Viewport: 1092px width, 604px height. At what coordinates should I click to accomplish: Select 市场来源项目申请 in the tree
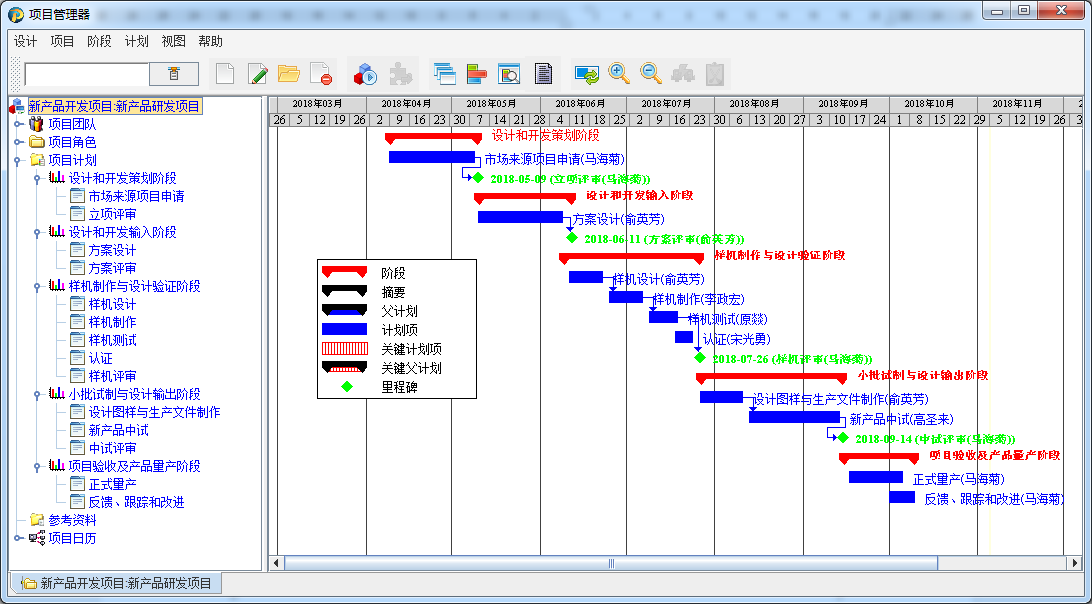pos(136,196)
